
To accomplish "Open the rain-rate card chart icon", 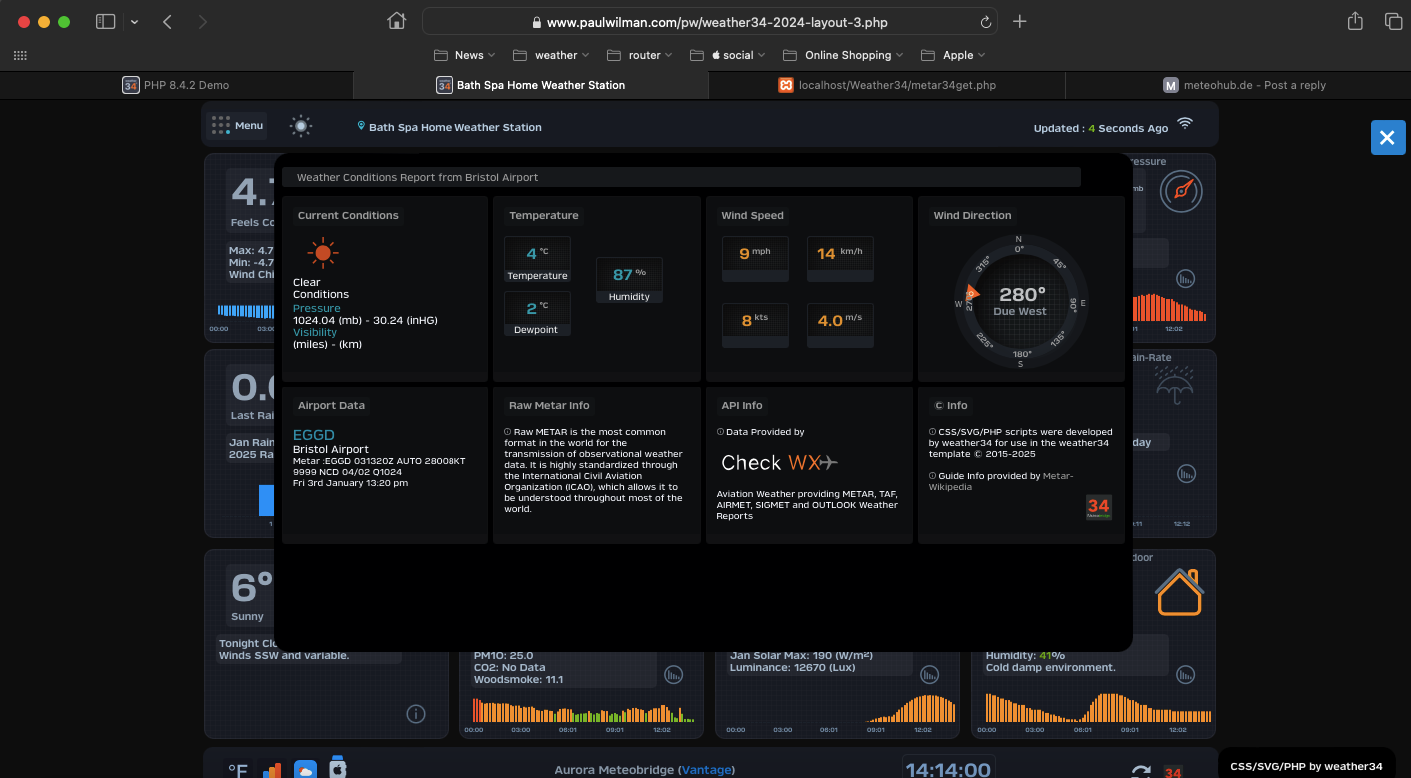I will pos(1186,473).
